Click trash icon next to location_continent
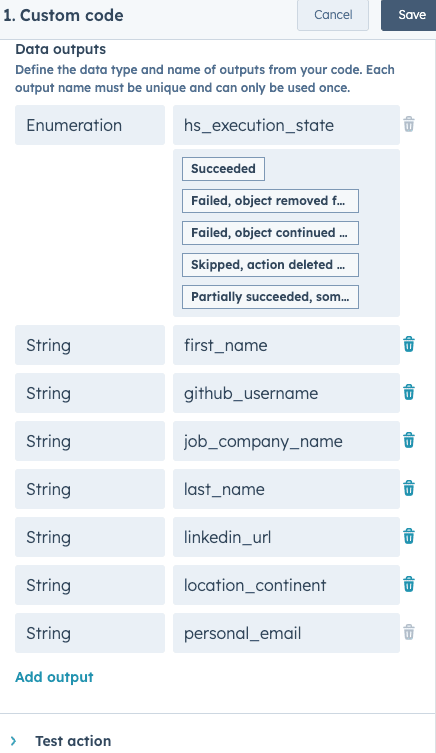The height and width of the screenshot is (753, 436). point(409,584)
